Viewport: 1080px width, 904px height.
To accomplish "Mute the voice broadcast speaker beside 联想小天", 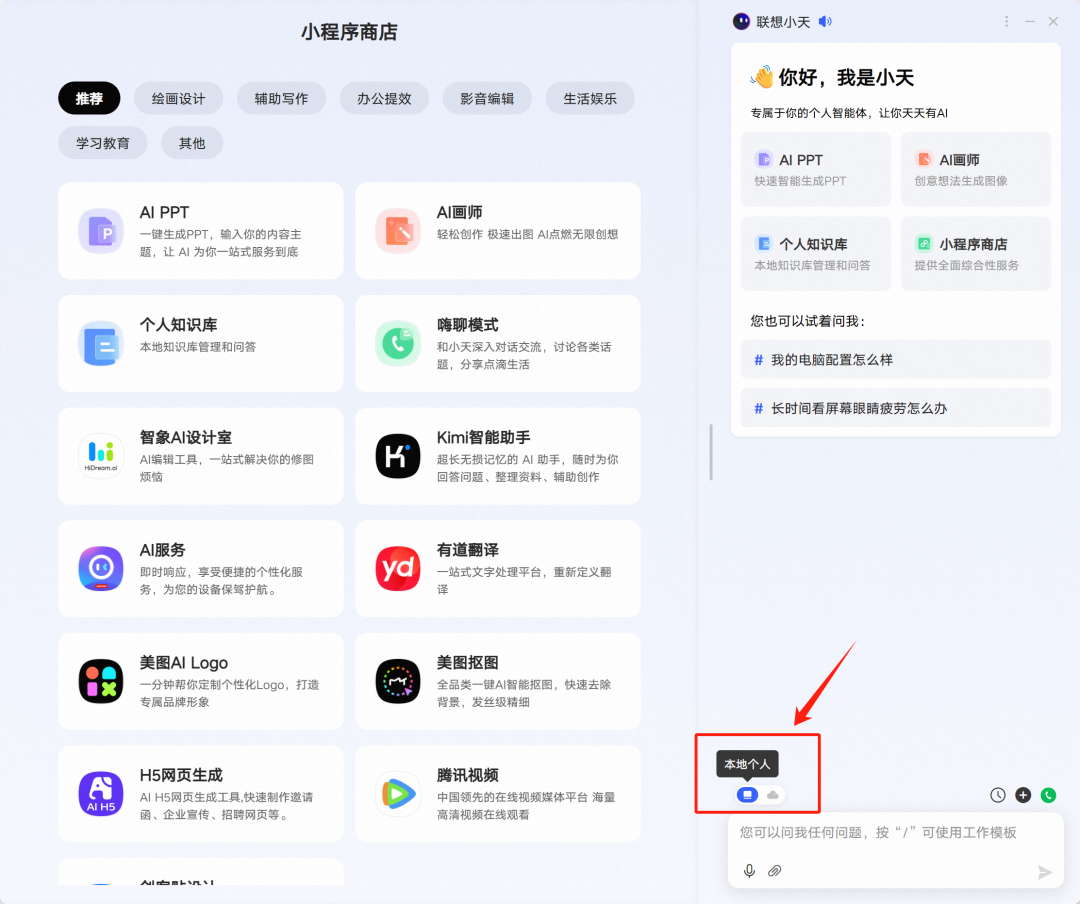I will tap(824, 20).
